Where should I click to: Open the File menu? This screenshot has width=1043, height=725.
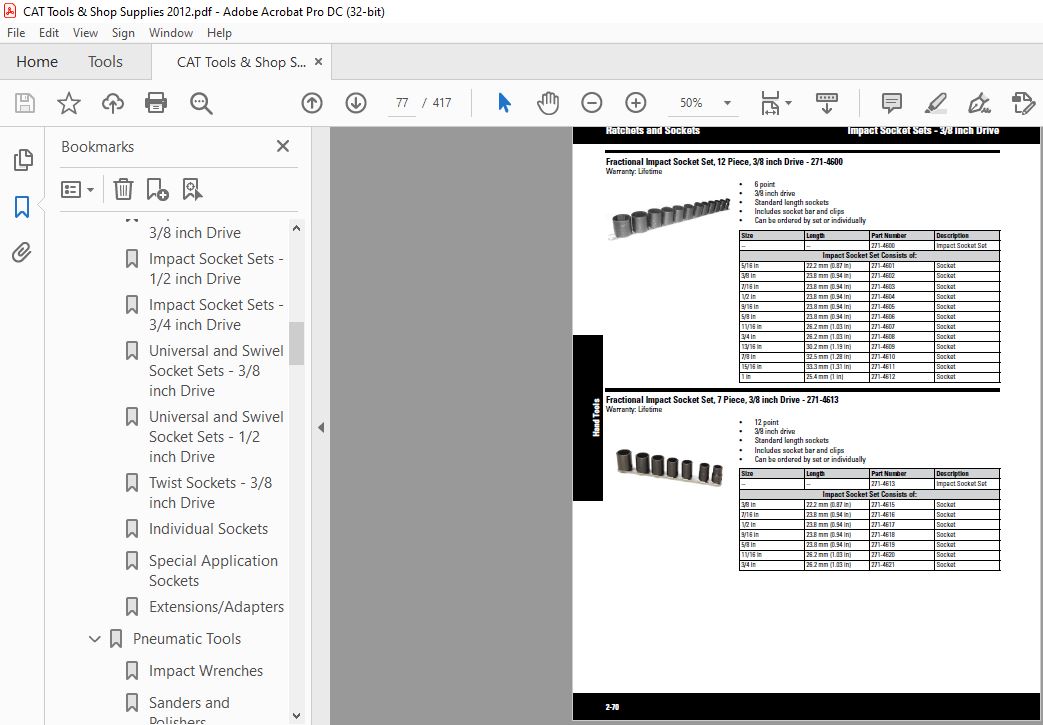click(16, 33)
